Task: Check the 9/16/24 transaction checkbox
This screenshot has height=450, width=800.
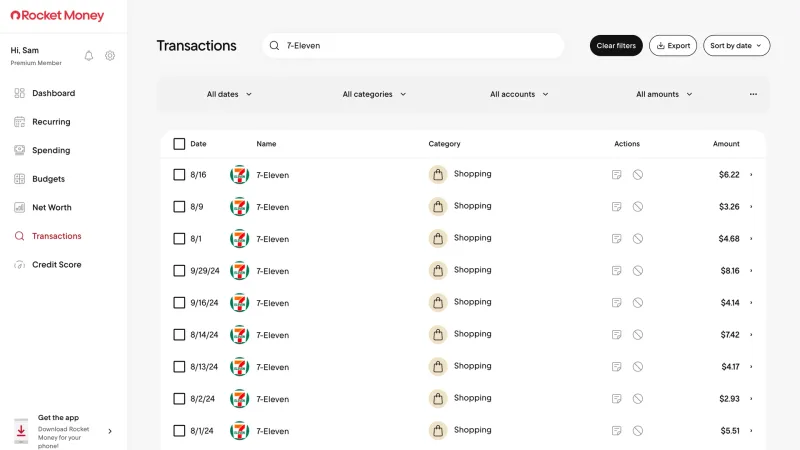Action: [x=179, y=303]
